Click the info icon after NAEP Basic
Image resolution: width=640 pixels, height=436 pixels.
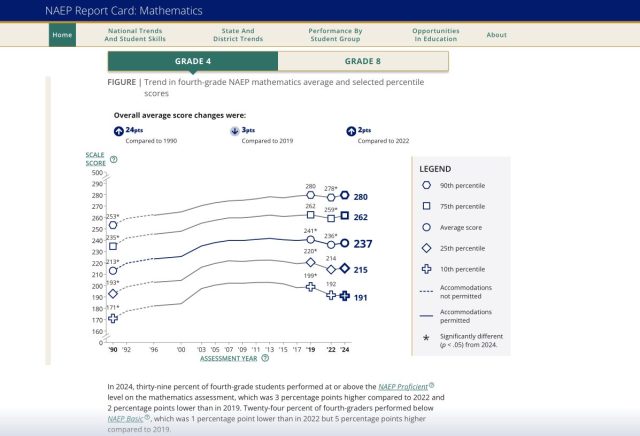coord(145,419)
